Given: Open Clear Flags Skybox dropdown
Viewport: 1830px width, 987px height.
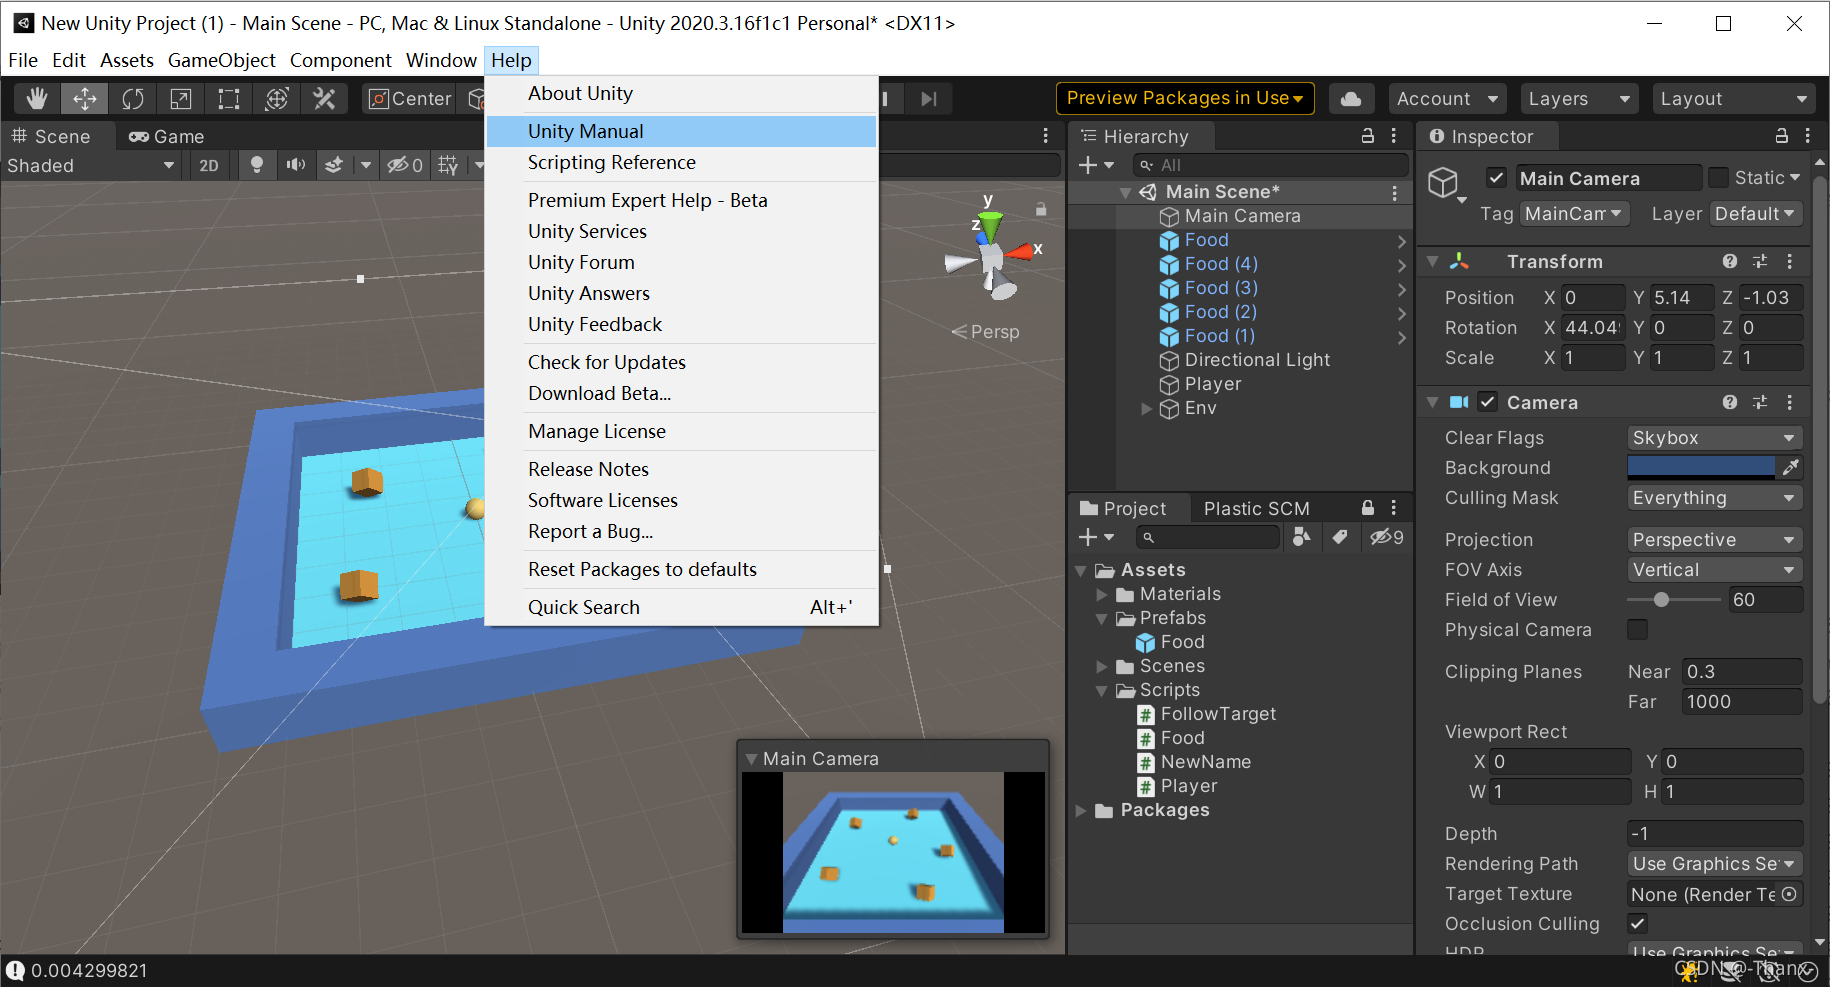Looking at the screenshot, I should click(x=1714, y=437).
